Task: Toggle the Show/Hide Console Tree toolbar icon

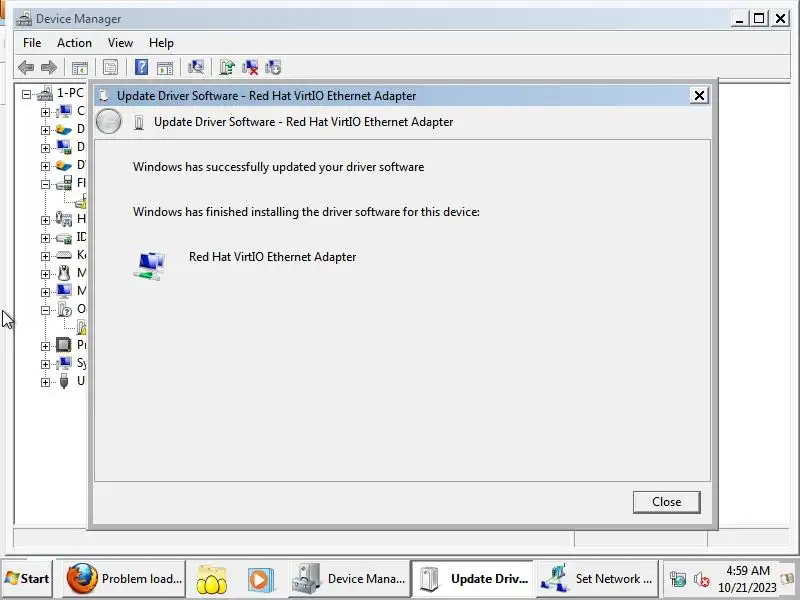Action: (x=80, y=67)
